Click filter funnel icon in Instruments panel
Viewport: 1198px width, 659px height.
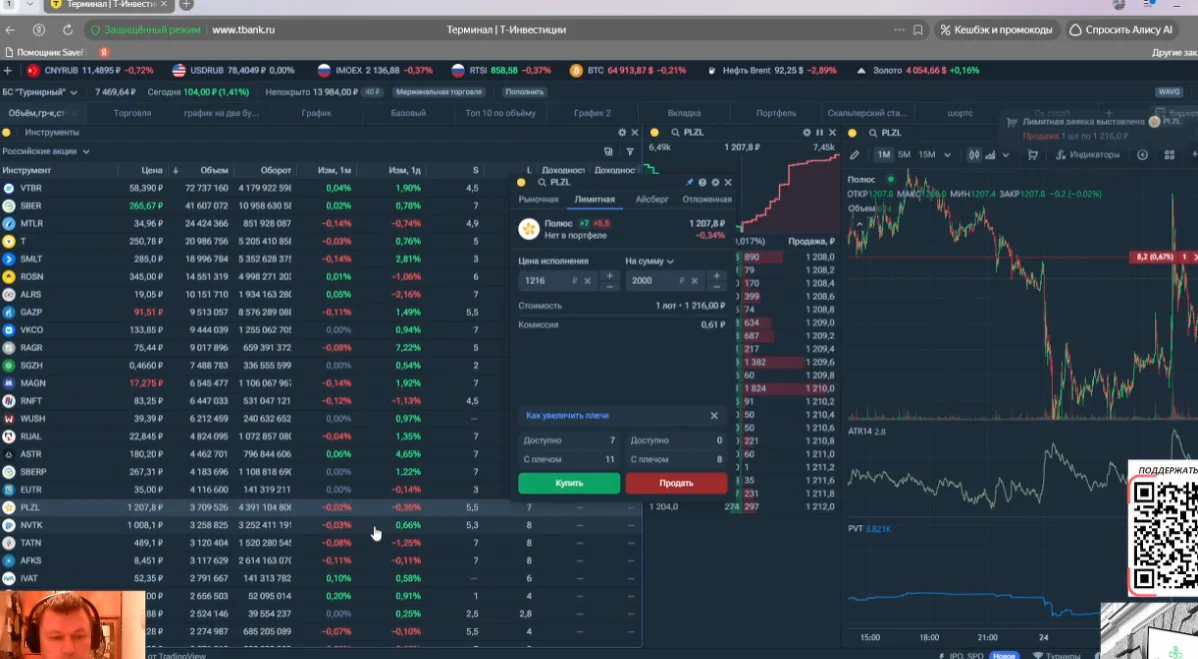[630, 151]
